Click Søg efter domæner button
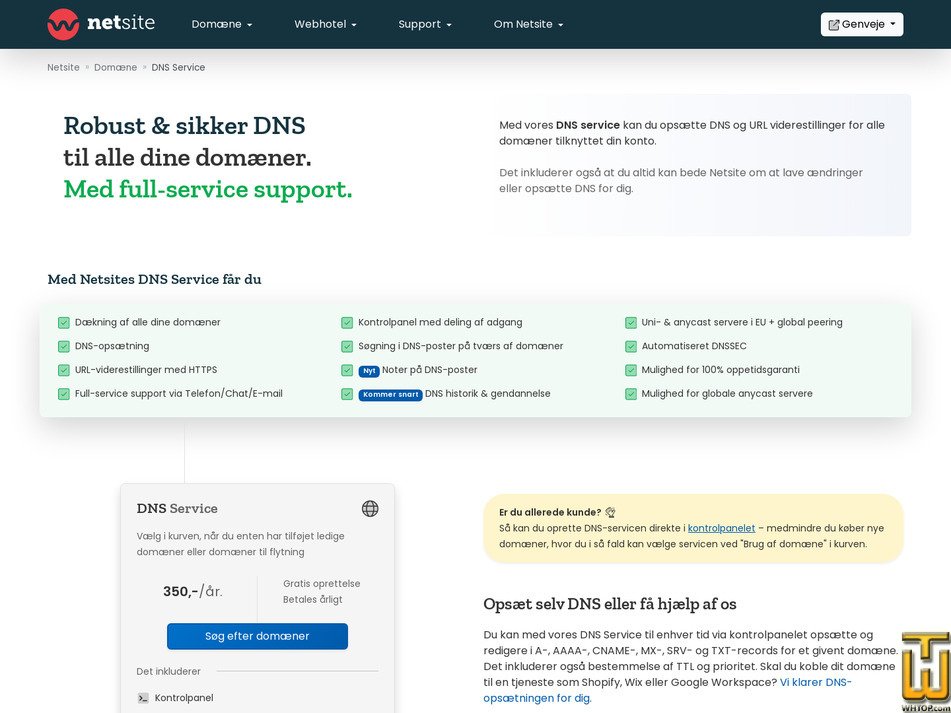951x713 pixels. pos(257,636)
